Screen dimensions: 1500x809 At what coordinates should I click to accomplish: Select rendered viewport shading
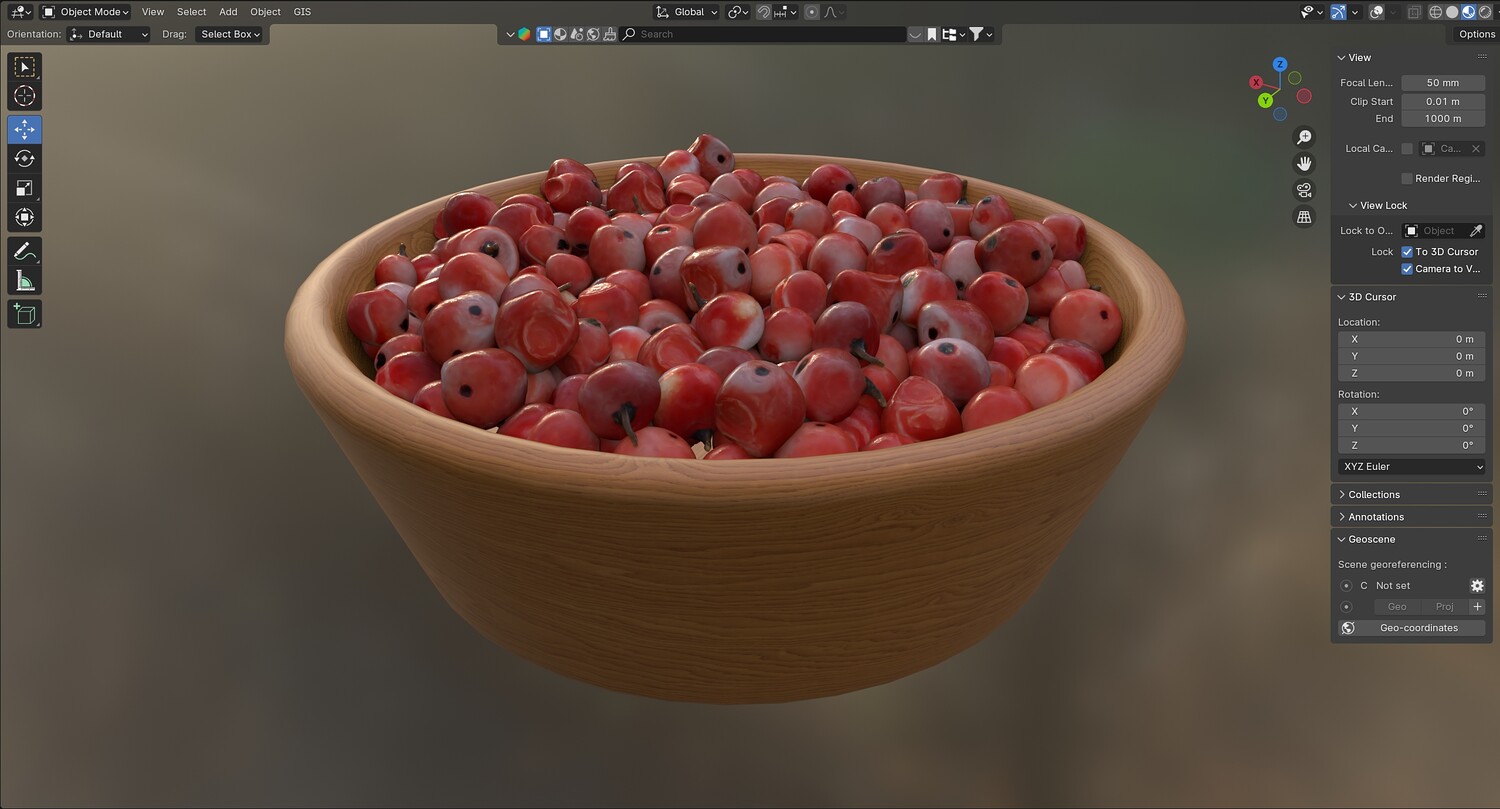pos(1483,12)
